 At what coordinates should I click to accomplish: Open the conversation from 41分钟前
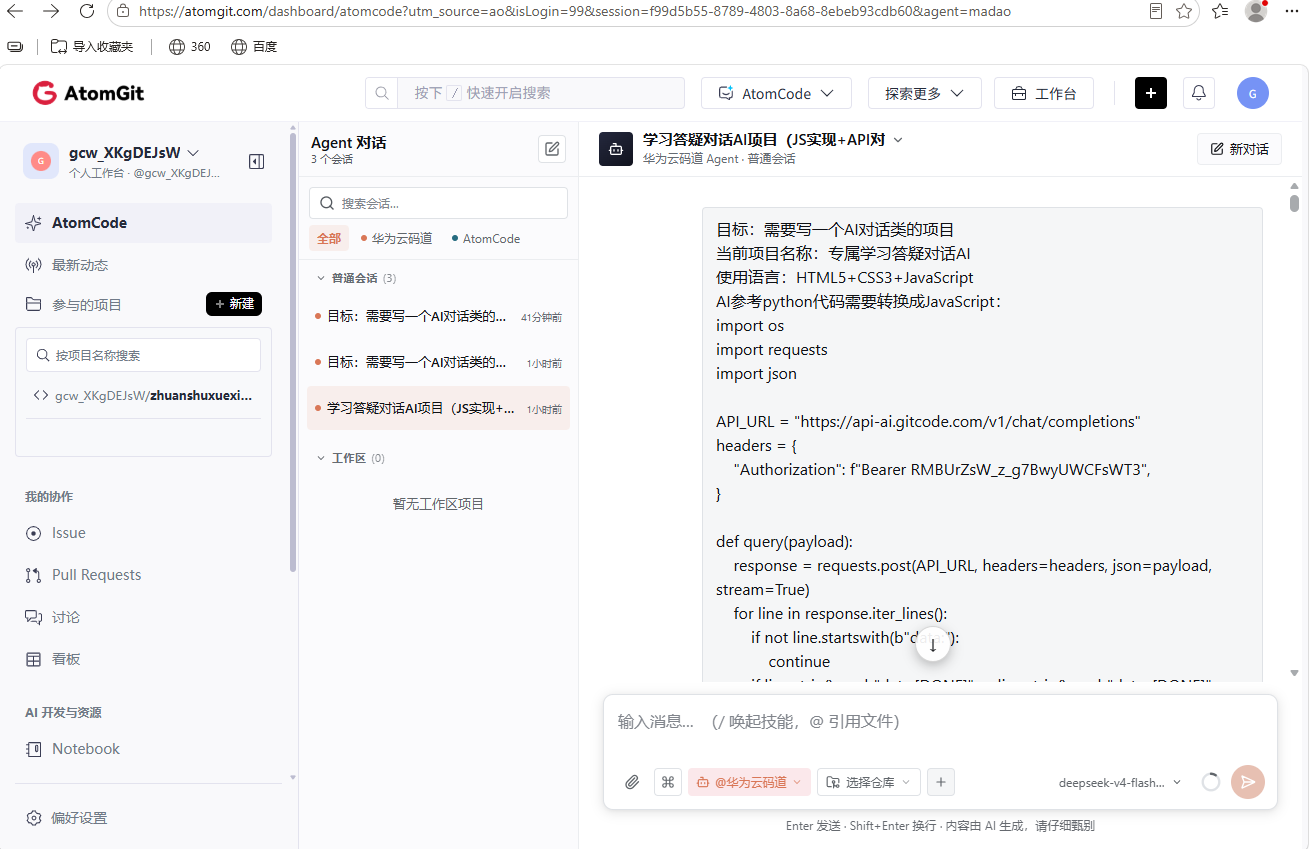[x=438, y=317]
